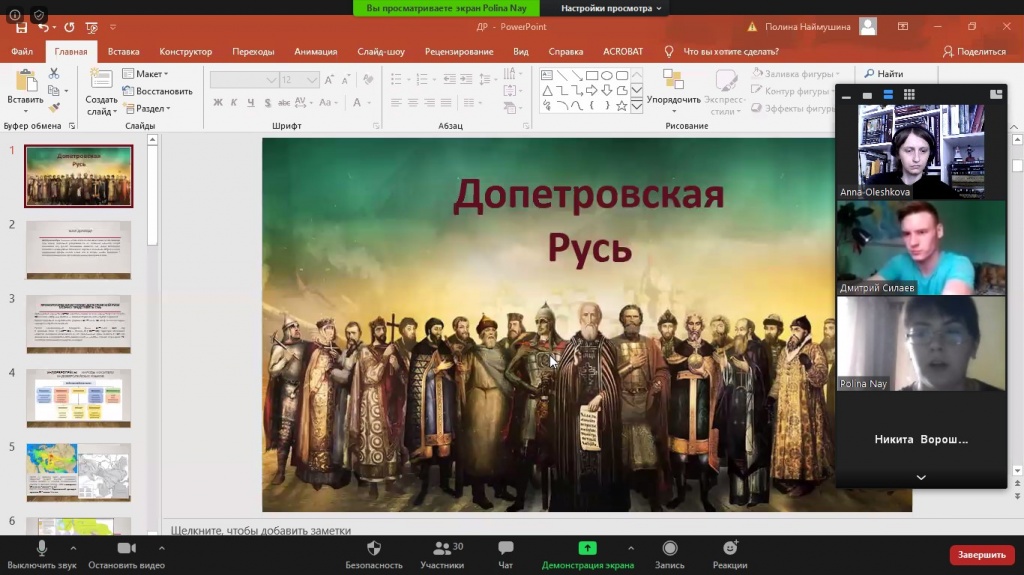Start recording with the Запись icon
Image resolution: width=1024 pixels, height=575 pixels.
[x=670, y=549]
